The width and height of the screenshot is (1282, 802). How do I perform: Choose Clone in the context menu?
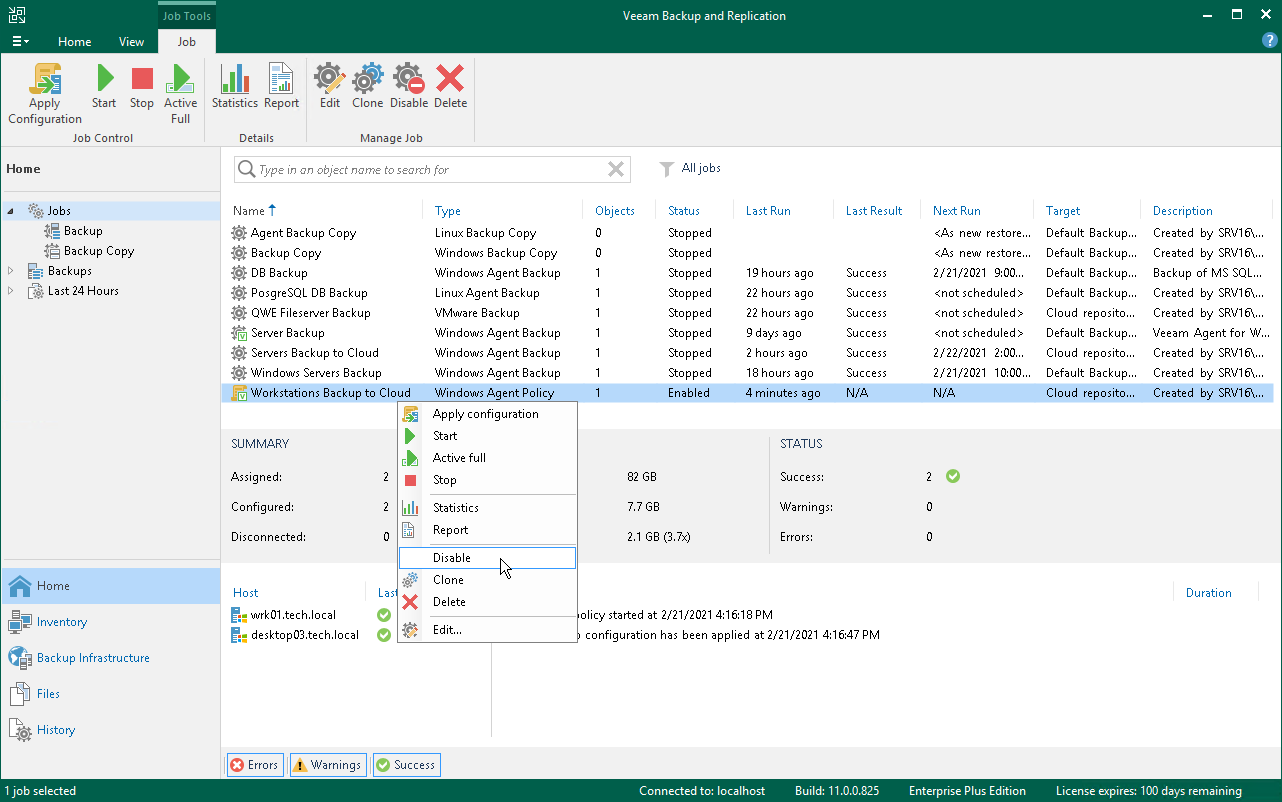click(487, 580)
